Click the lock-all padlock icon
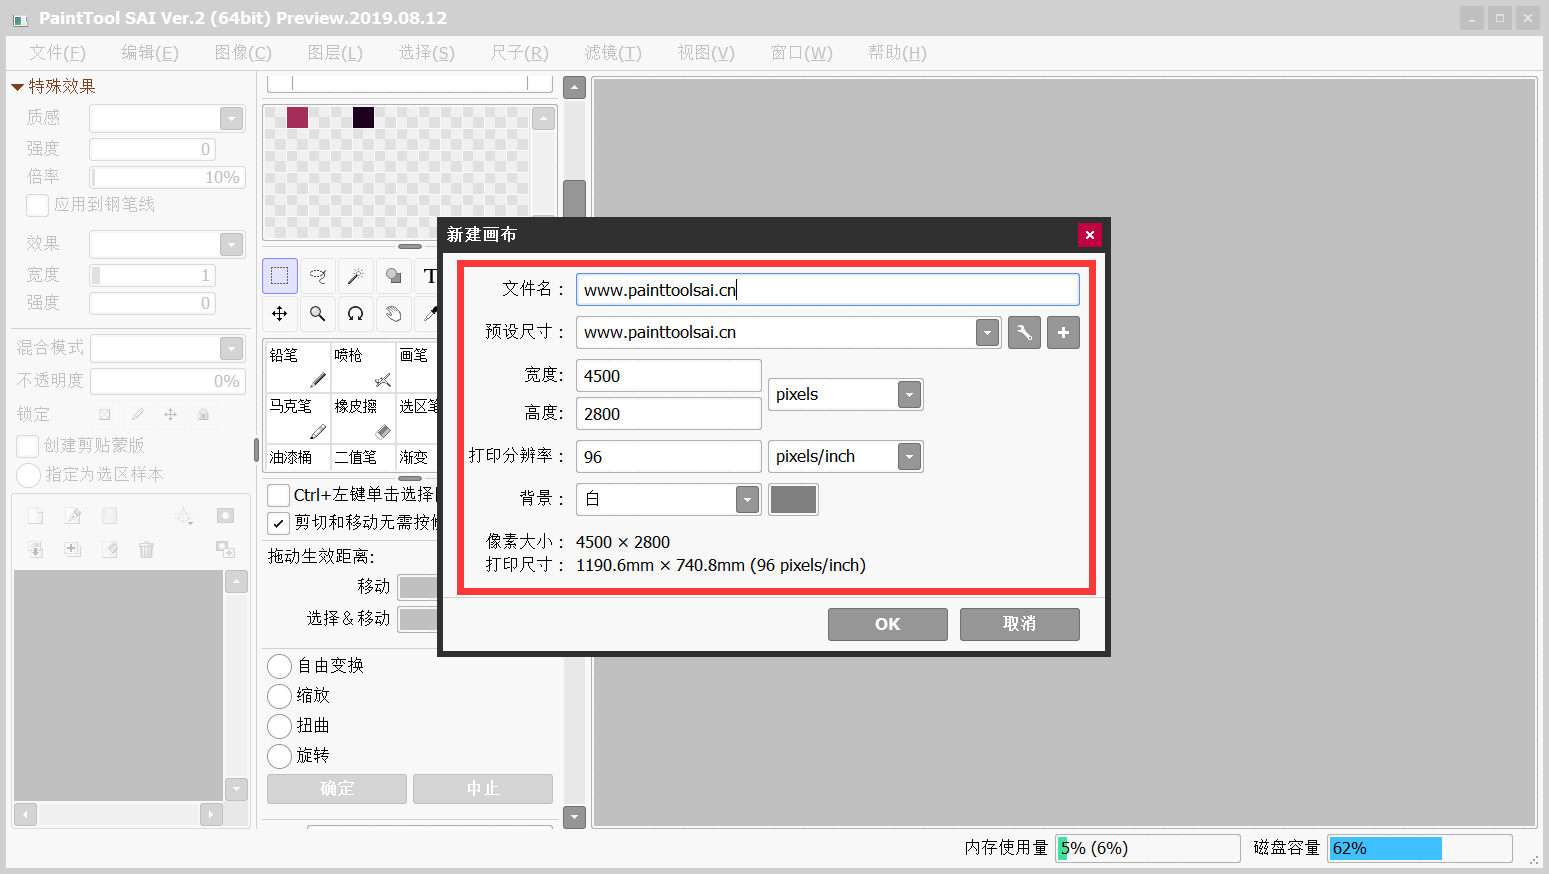The width and height of the screenshot is (1549, 874). pos(203,414)
